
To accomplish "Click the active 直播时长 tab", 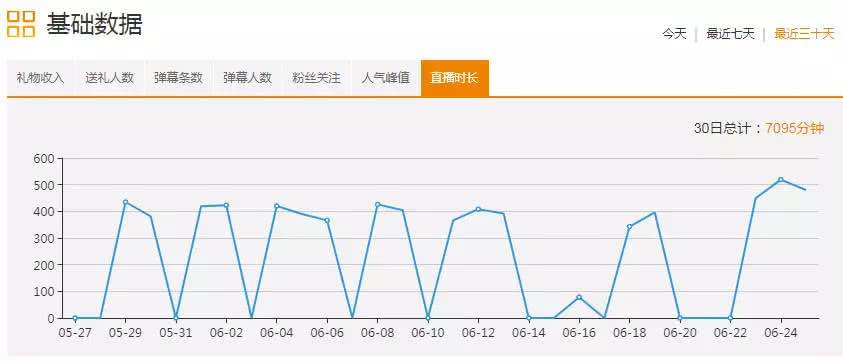I will (455, 78).
